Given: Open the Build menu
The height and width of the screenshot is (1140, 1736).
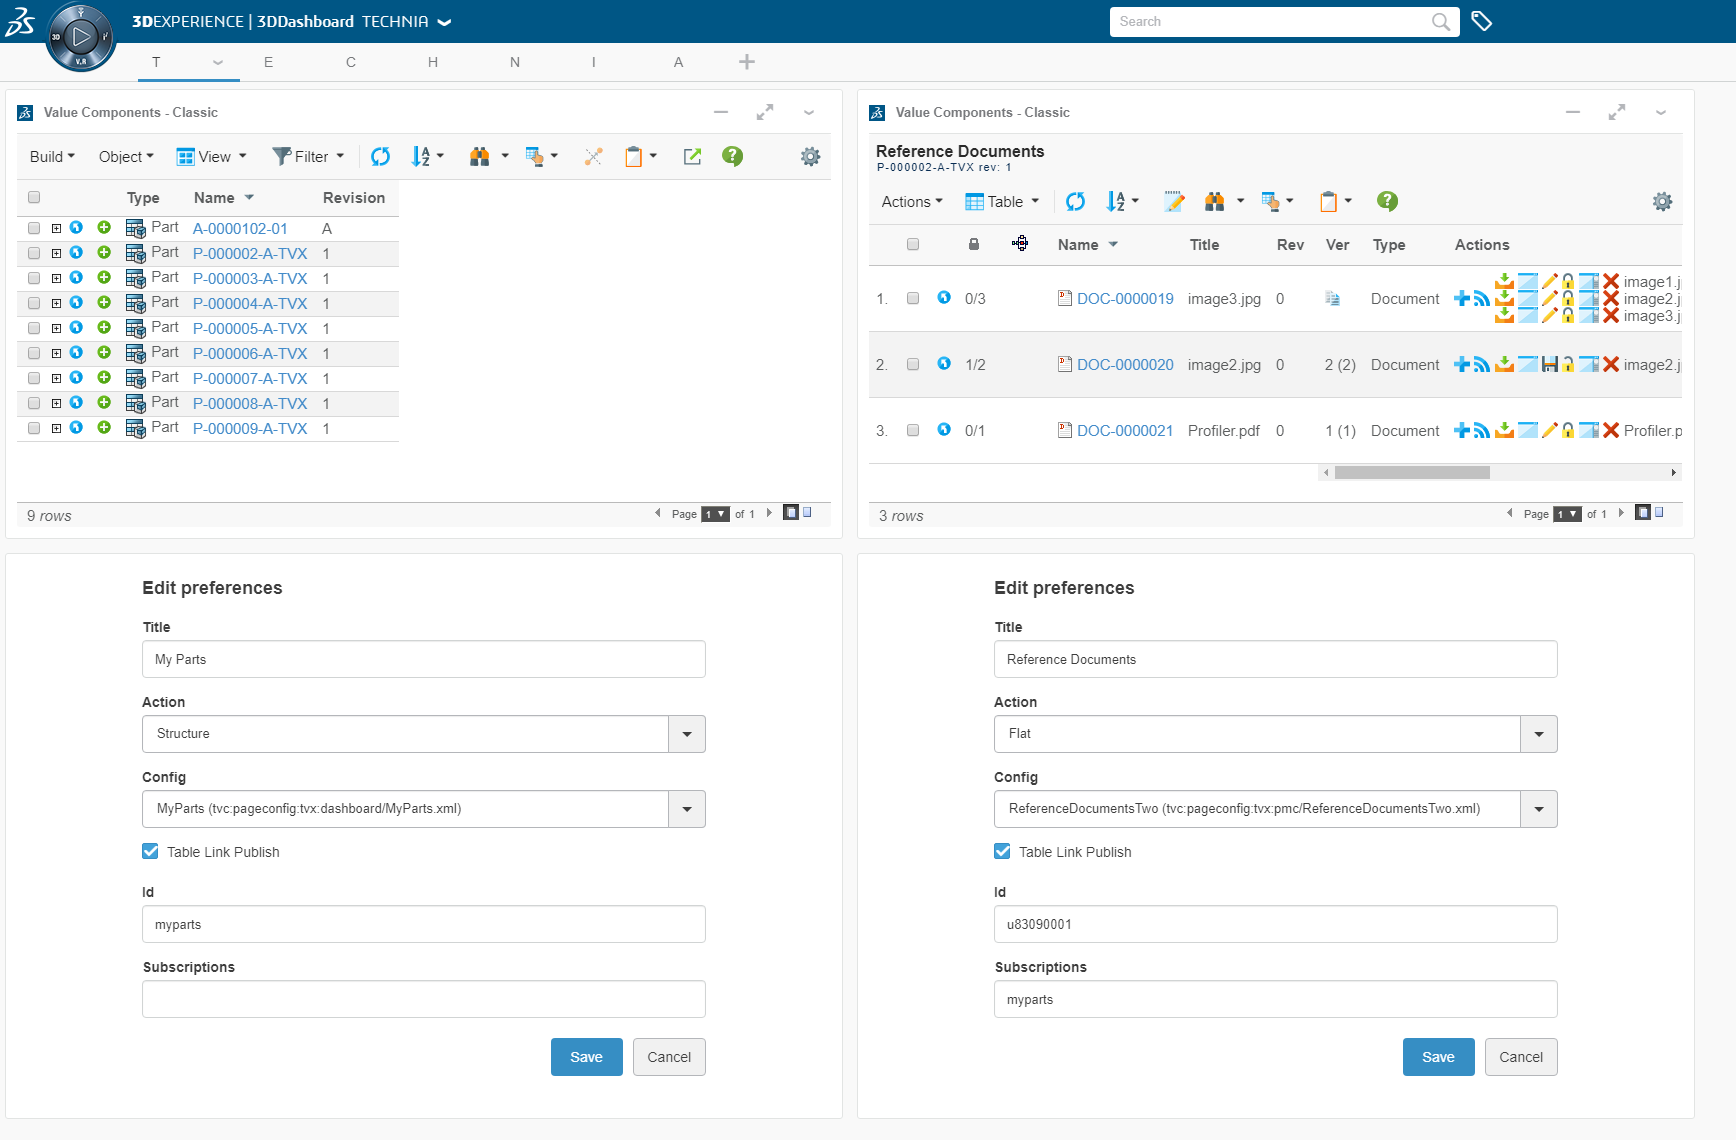Looking at the screenshot, I should tap(52, 157).
